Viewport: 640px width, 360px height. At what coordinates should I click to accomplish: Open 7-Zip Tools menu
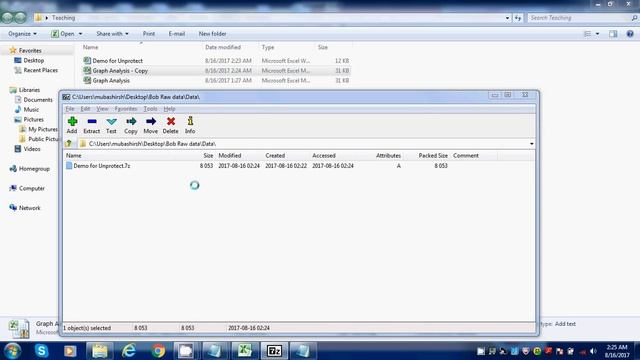[150, 109]
